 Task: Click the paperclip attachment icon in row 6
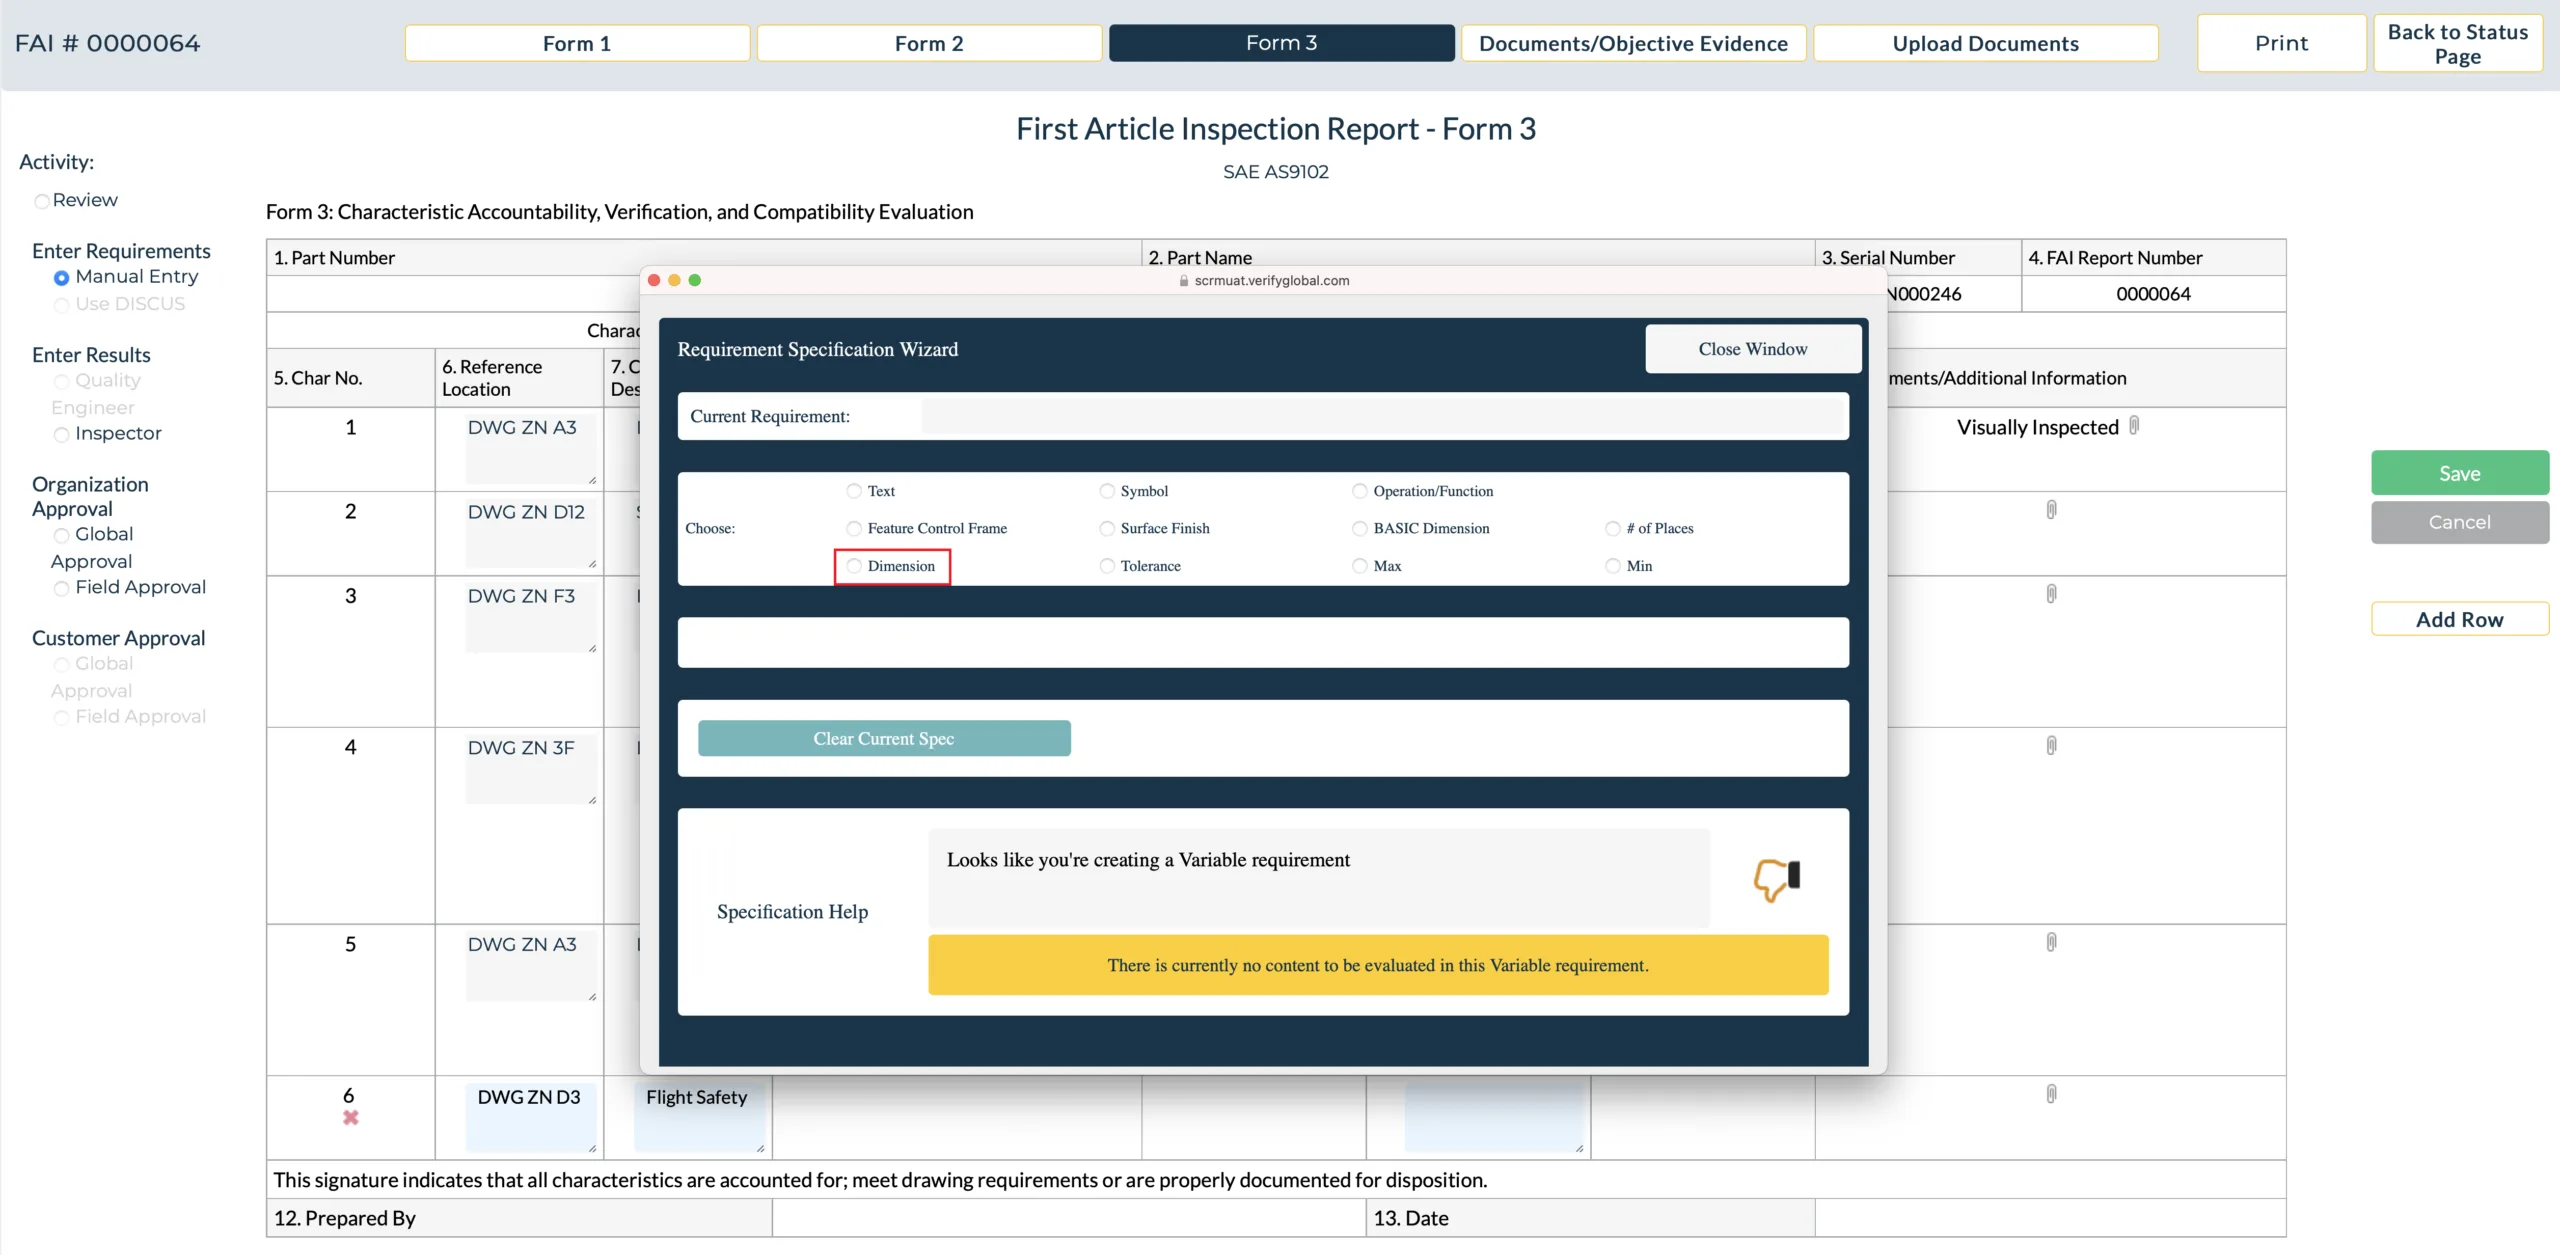(x=2051, y=1094)
